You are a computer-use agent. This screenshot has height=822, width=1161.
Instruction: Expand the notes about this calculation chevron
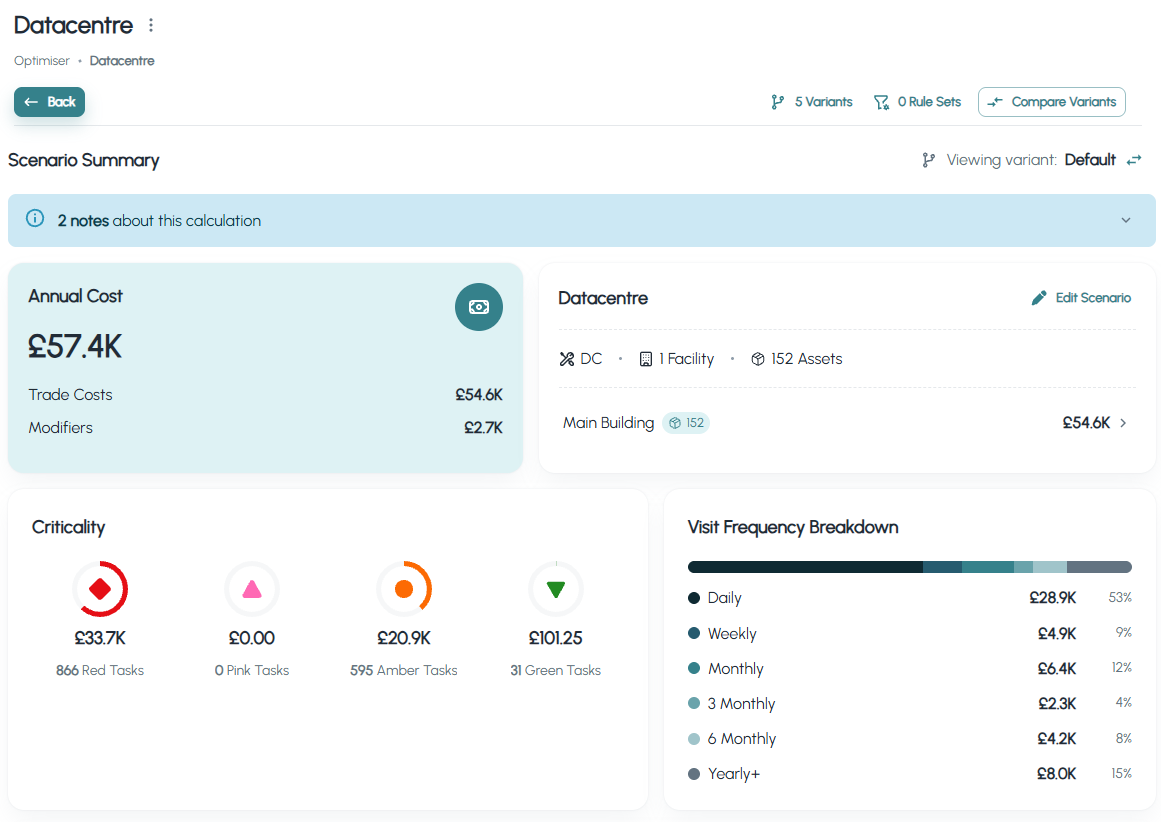pos(1125,221)
